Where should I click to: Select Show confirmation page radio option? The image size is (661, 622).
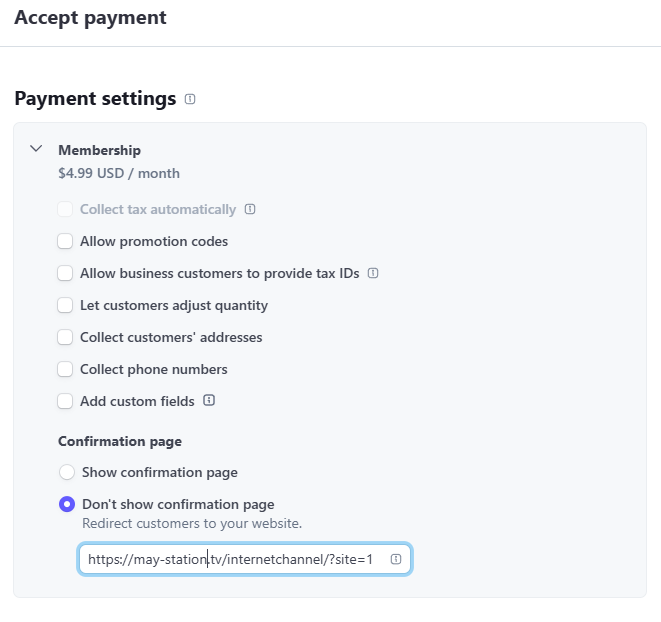67,472
